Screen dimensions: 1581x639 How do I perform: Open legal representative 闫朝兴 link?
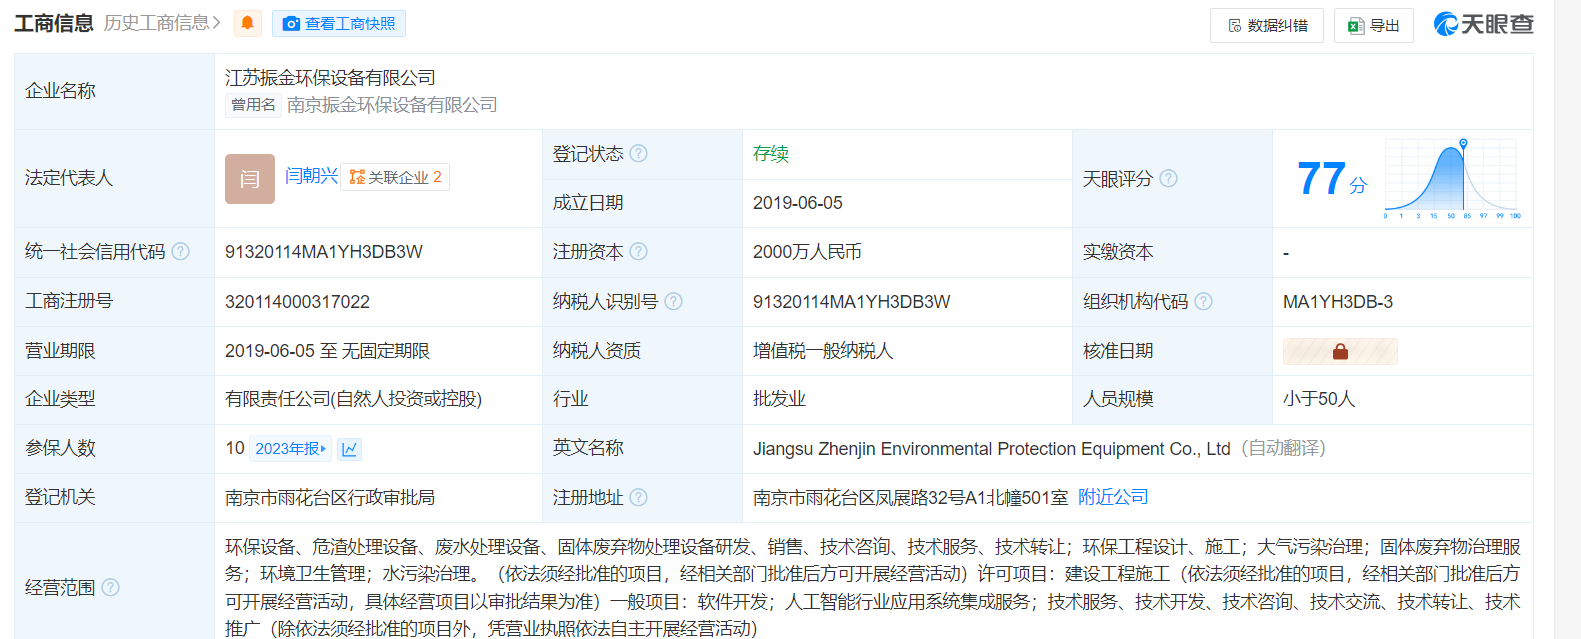click(x=311, y=176)
